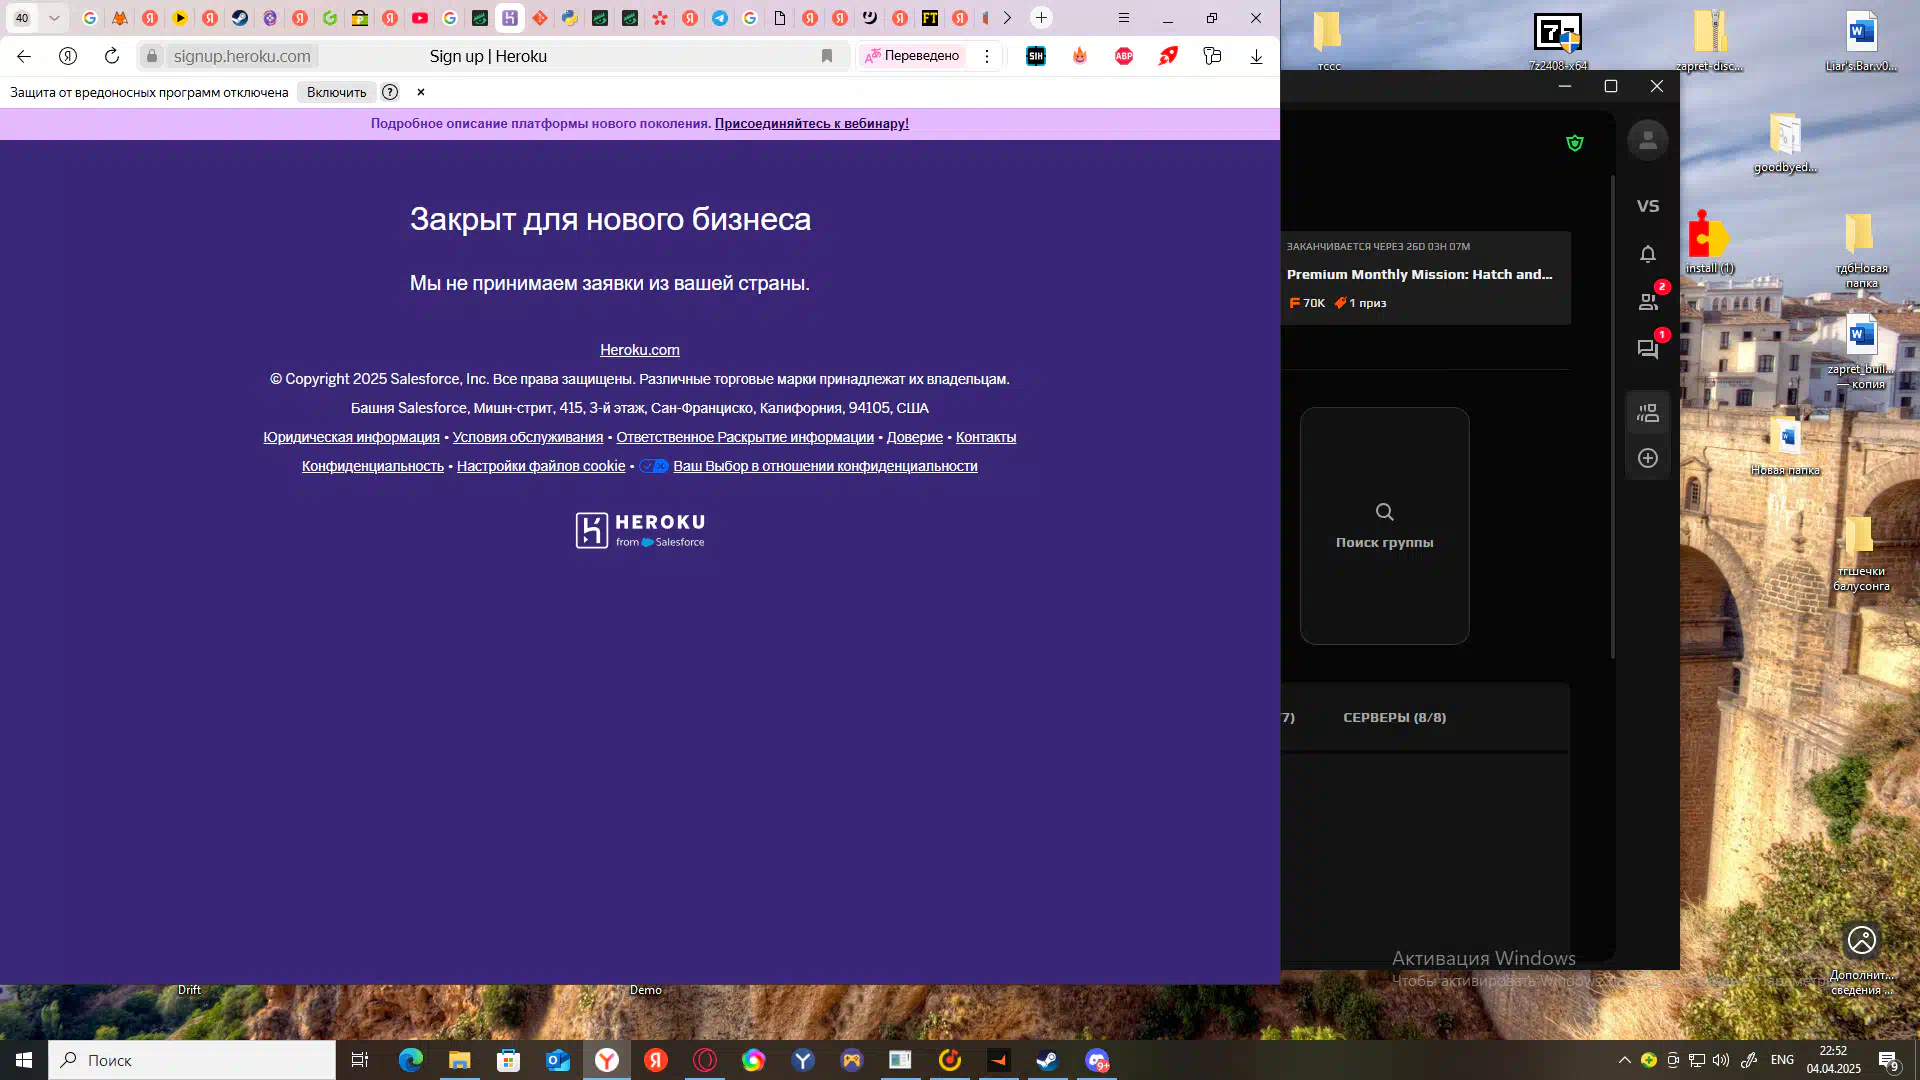1920x1080 pixels.
Task: Switch to the Python browser tab
Action: [570, 18]
